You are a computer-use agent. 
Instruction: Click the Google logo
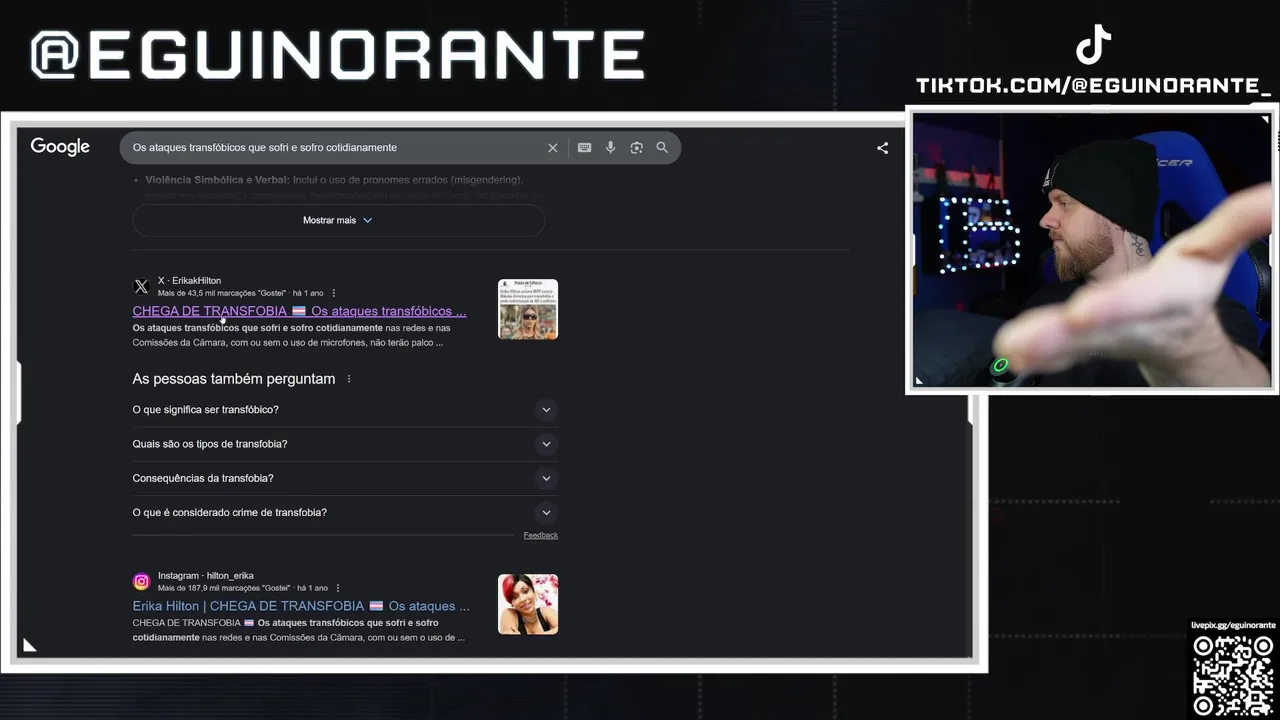click(60, 147)
